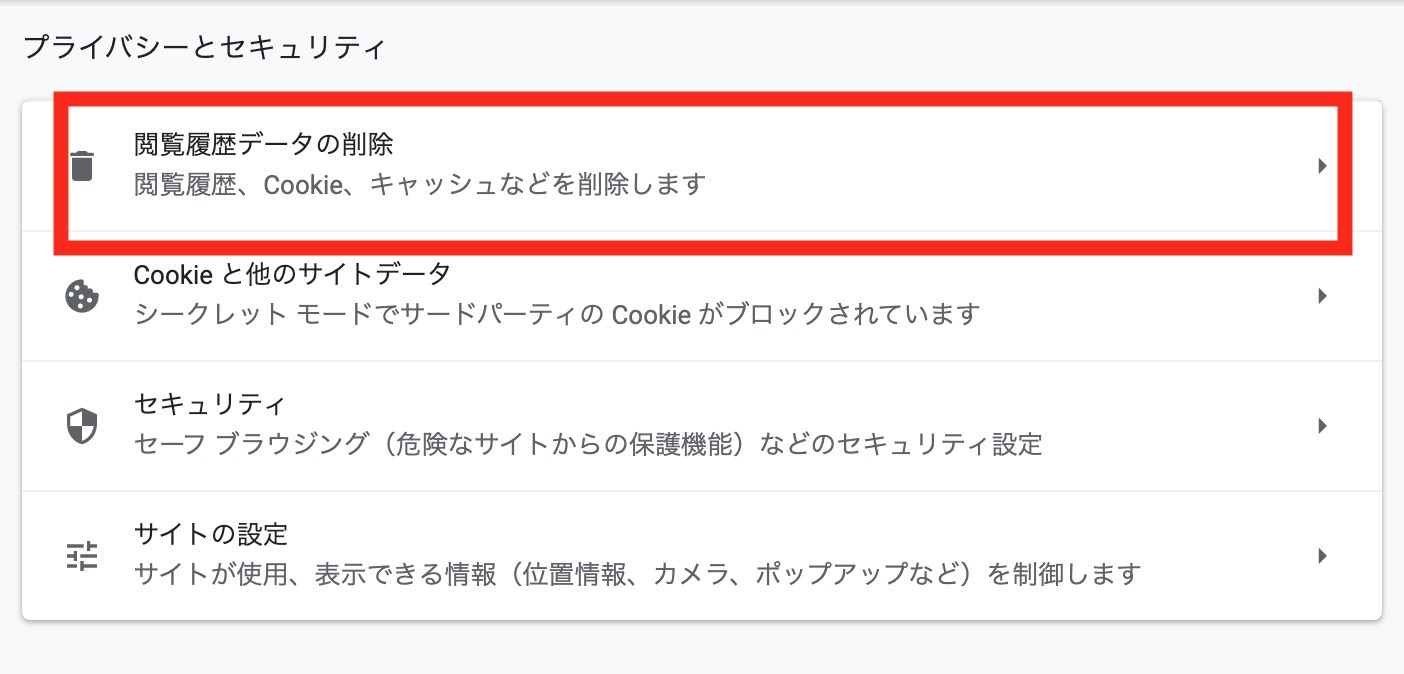This screenshot has width=1404, height=674.
Task: Click the サイトが使用、表示できる情報 description text
Action: tap(637, 575)
